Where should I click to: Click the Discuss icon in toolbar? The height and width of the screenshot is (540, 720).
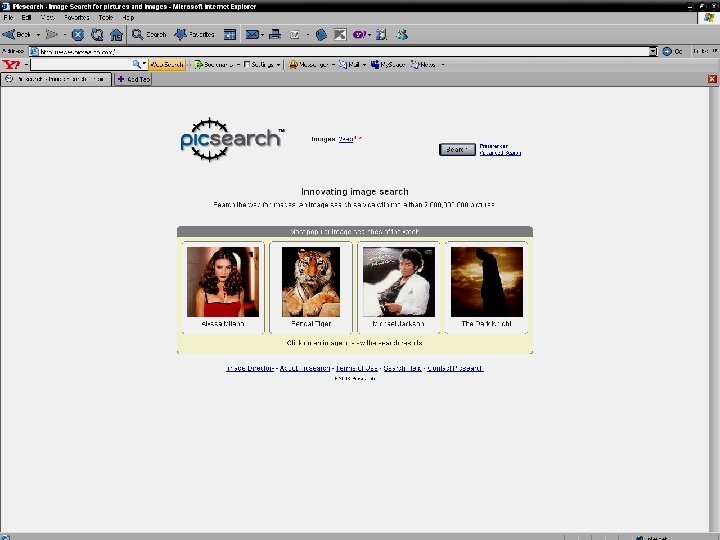(x=321, y=34)
